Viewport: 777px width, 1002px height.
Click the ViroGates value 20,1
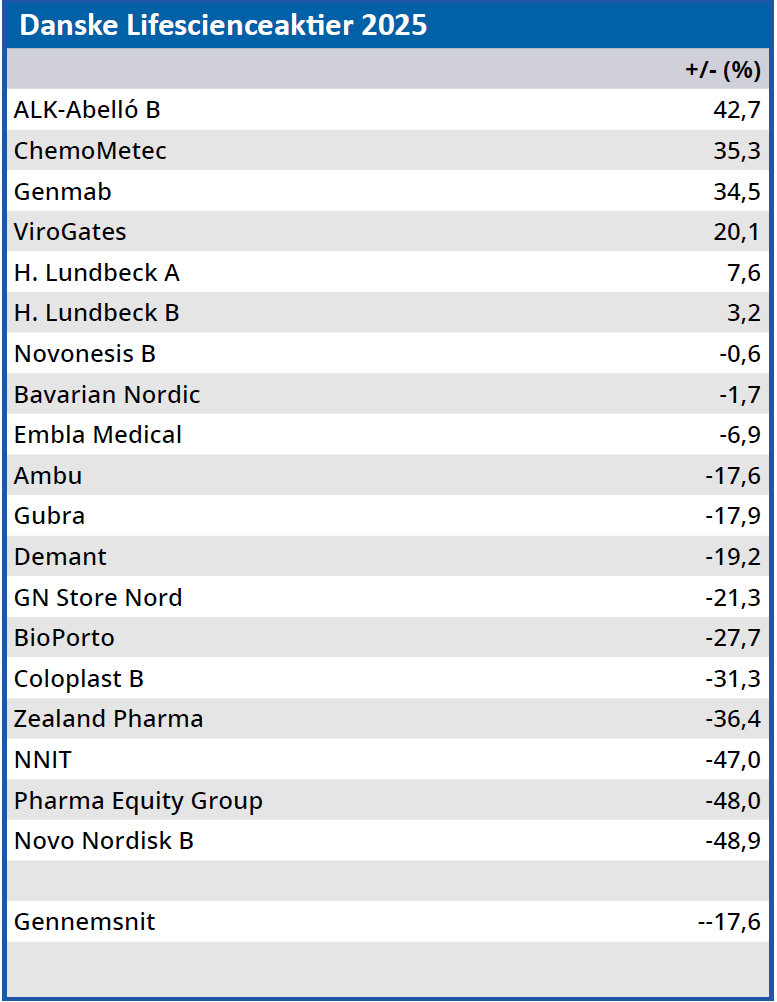[x=737, y=232]
